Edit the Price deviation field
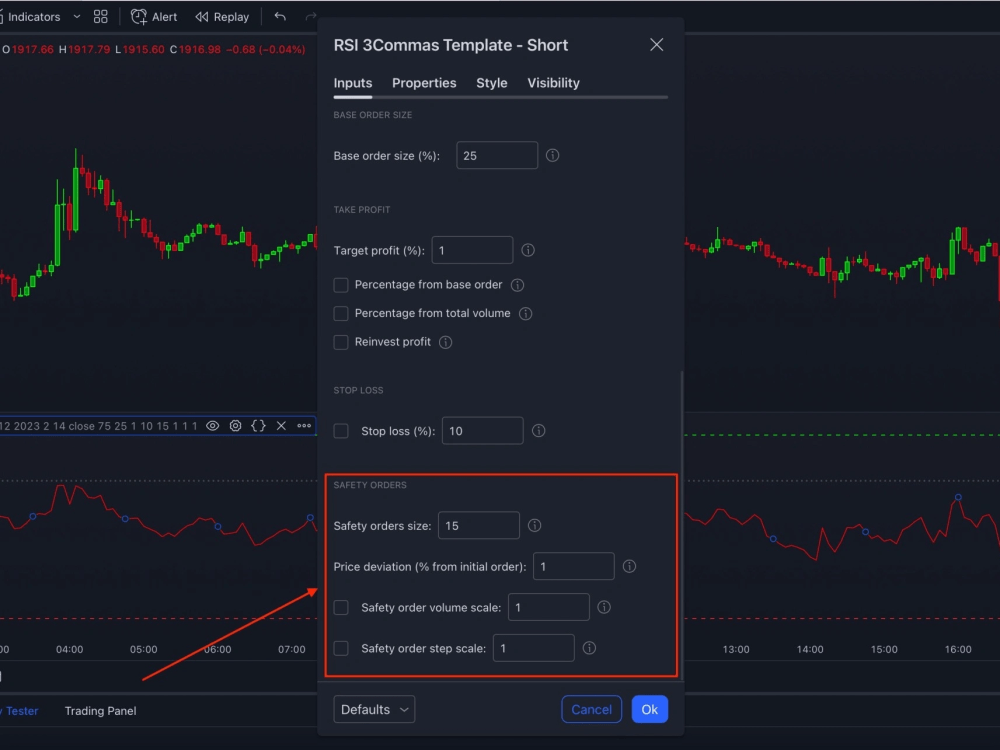This screenshot has width=1000, height=750. click(573, 566)
